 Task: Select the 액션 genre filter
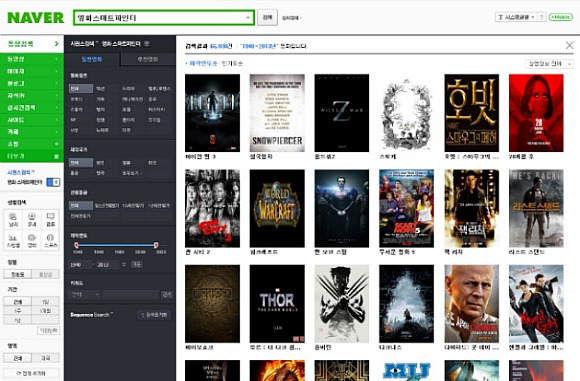coord(100,89)
